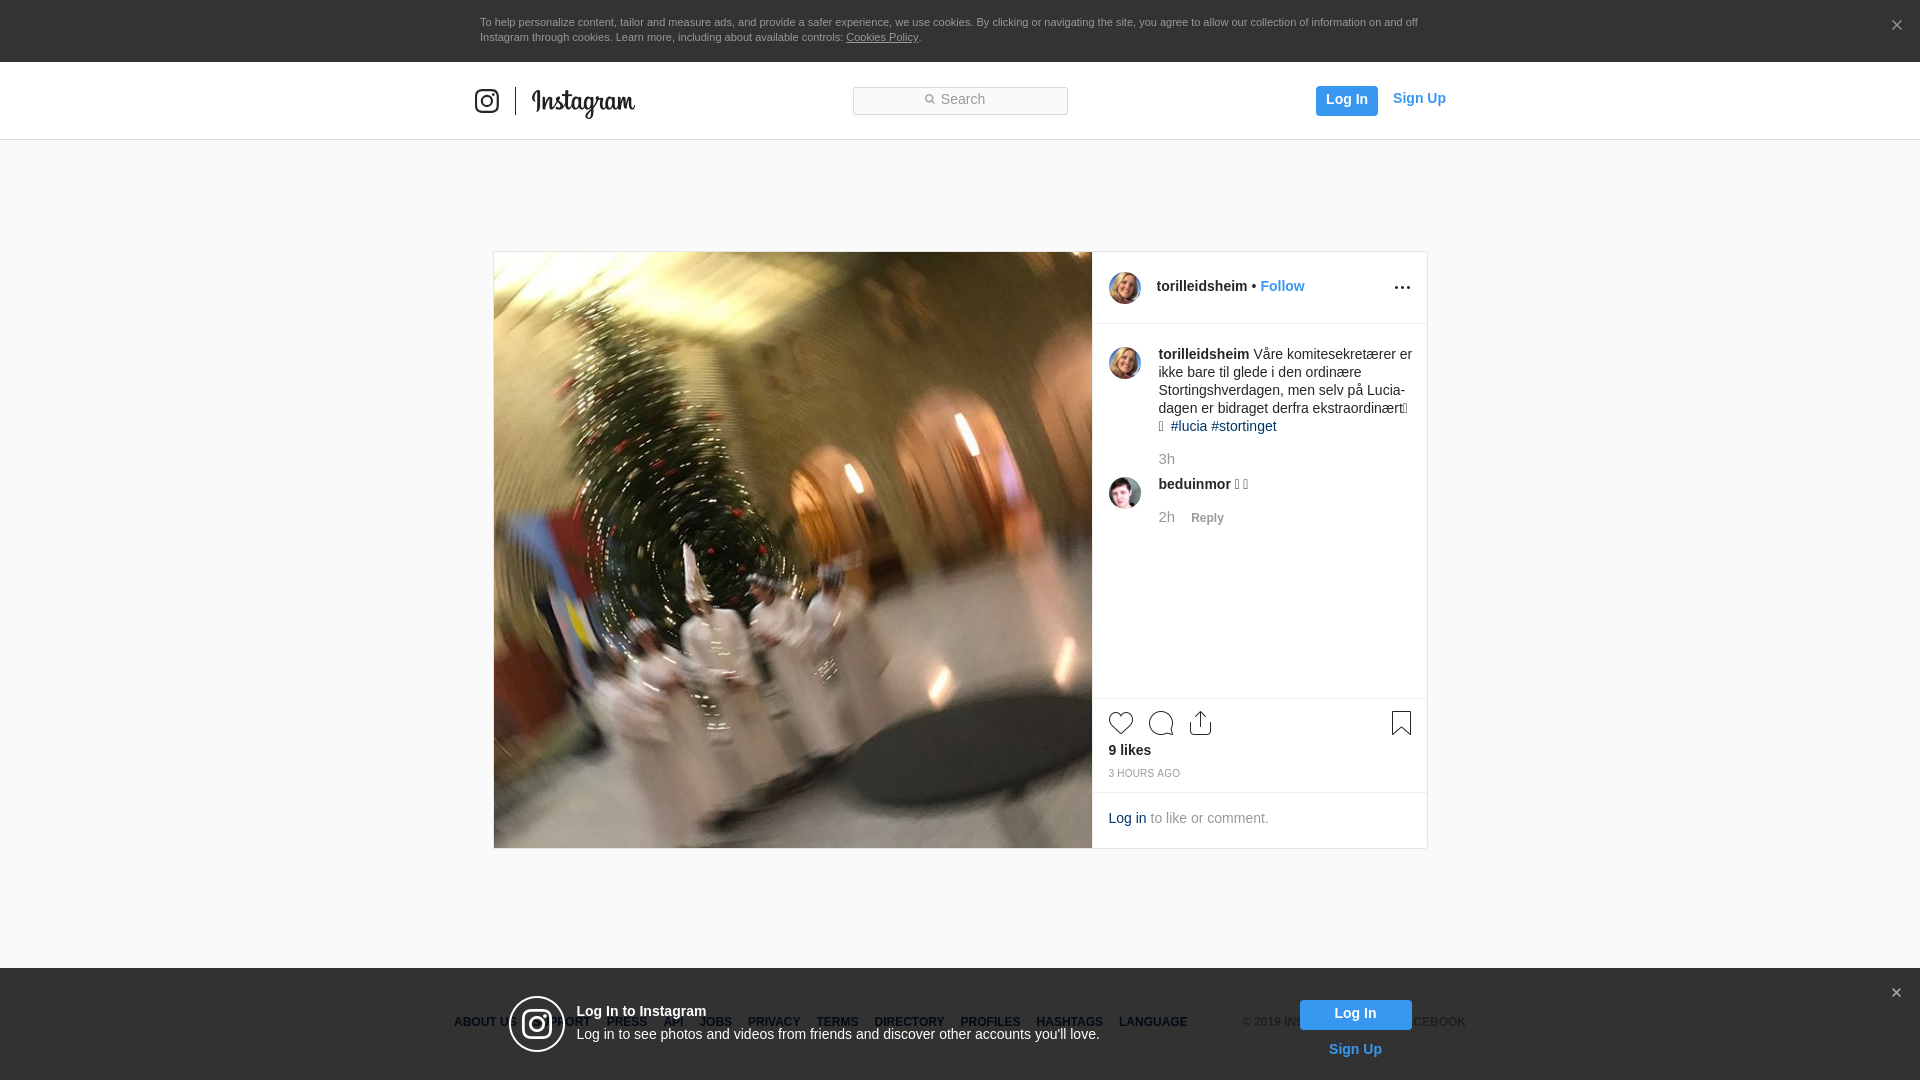Click the Instagram camera glyph logo
The height and width of the screenshot is (1080, 1920).
(x=486, y=101)
